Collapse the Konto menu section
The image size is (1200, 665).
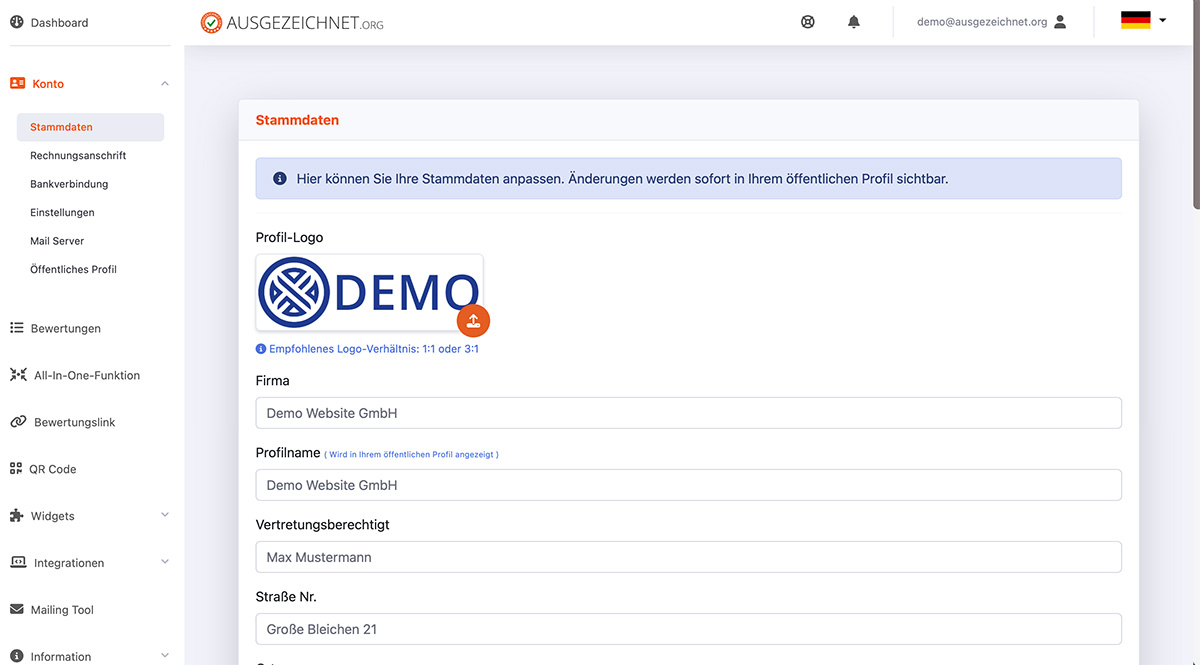(x=165, y=84)
